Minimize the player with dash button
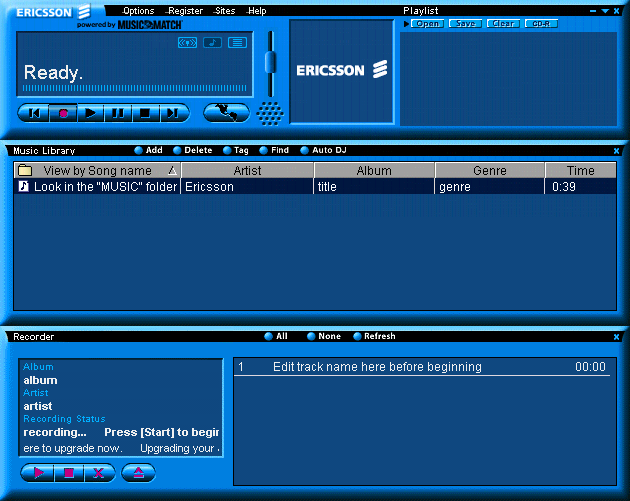630x501 pixels. [x=593, y=11]
